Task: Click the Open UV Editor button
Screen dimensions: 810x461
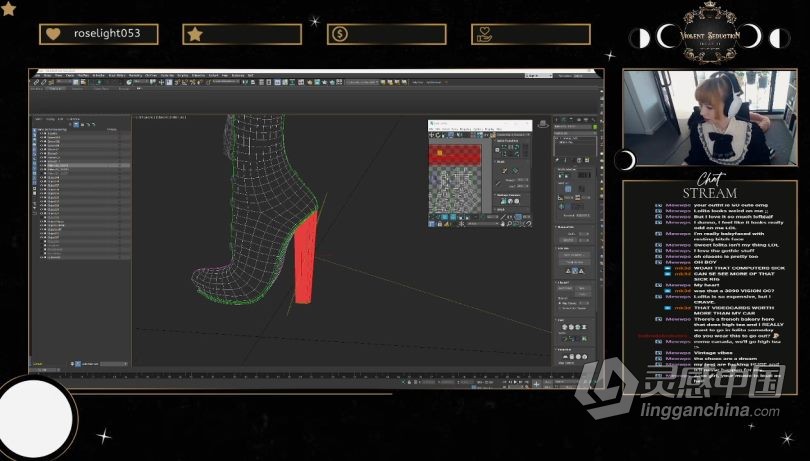Action: pos(573,255)
